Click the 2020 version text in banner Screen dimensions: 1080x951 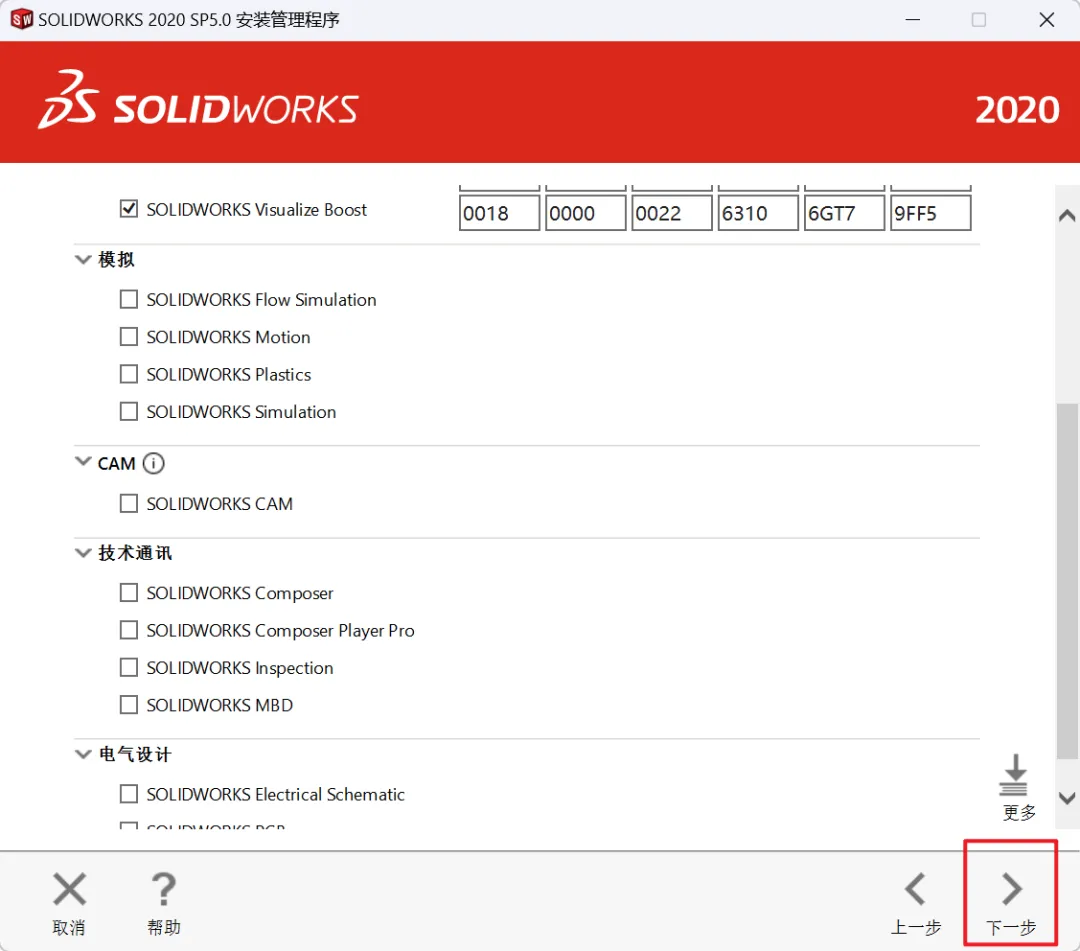pyautogui.click(x=1017, y=110)
